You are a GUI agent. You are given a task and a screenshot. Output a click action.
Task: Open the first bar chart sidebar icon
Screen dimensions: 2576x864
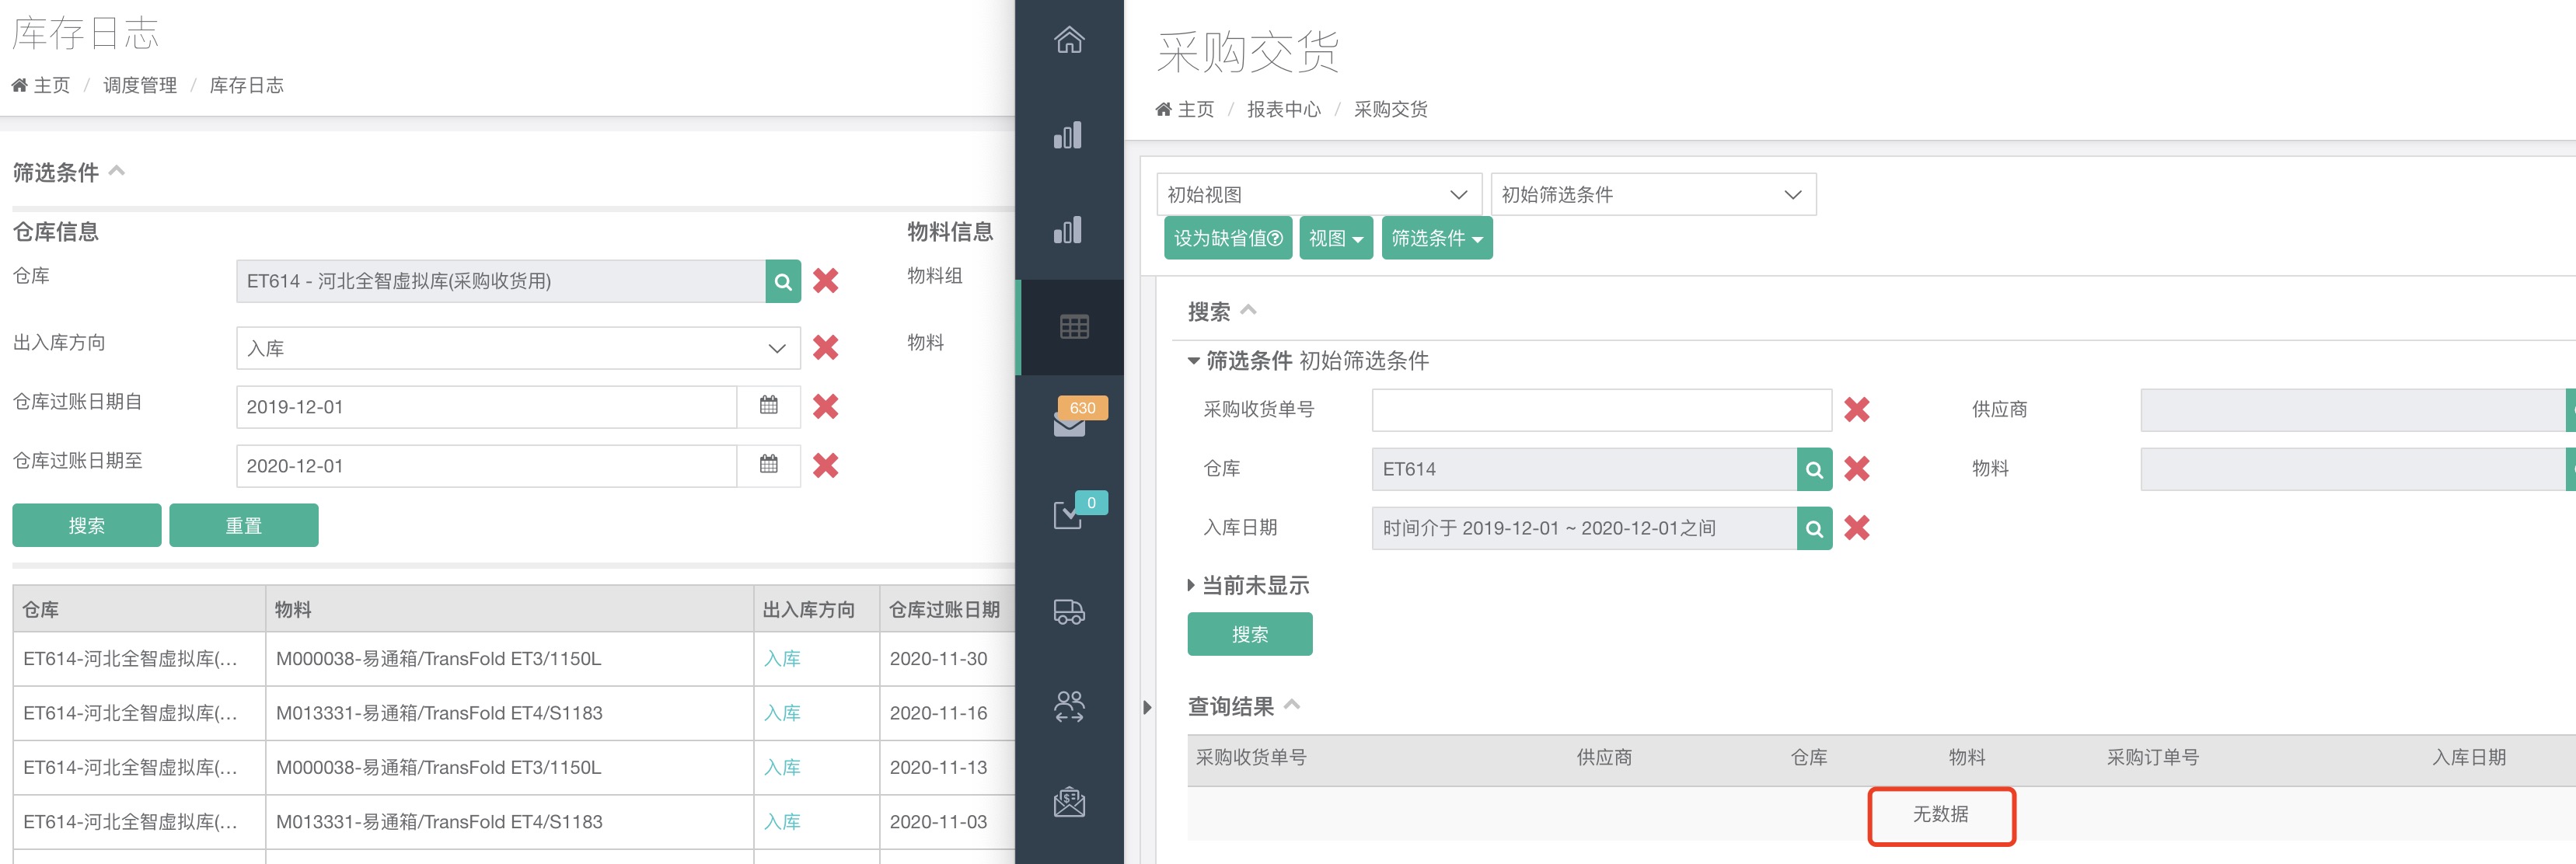(1069, 135)
